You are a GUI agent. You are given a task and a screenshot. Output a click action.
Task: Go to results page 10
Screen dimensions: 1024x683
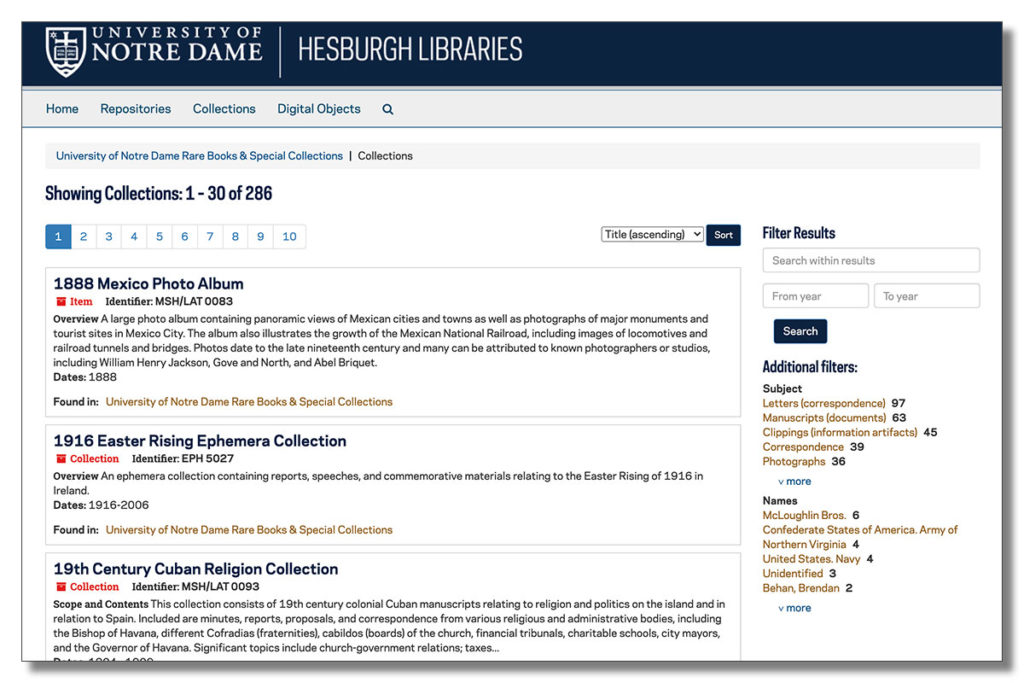(x=289, y=236)
